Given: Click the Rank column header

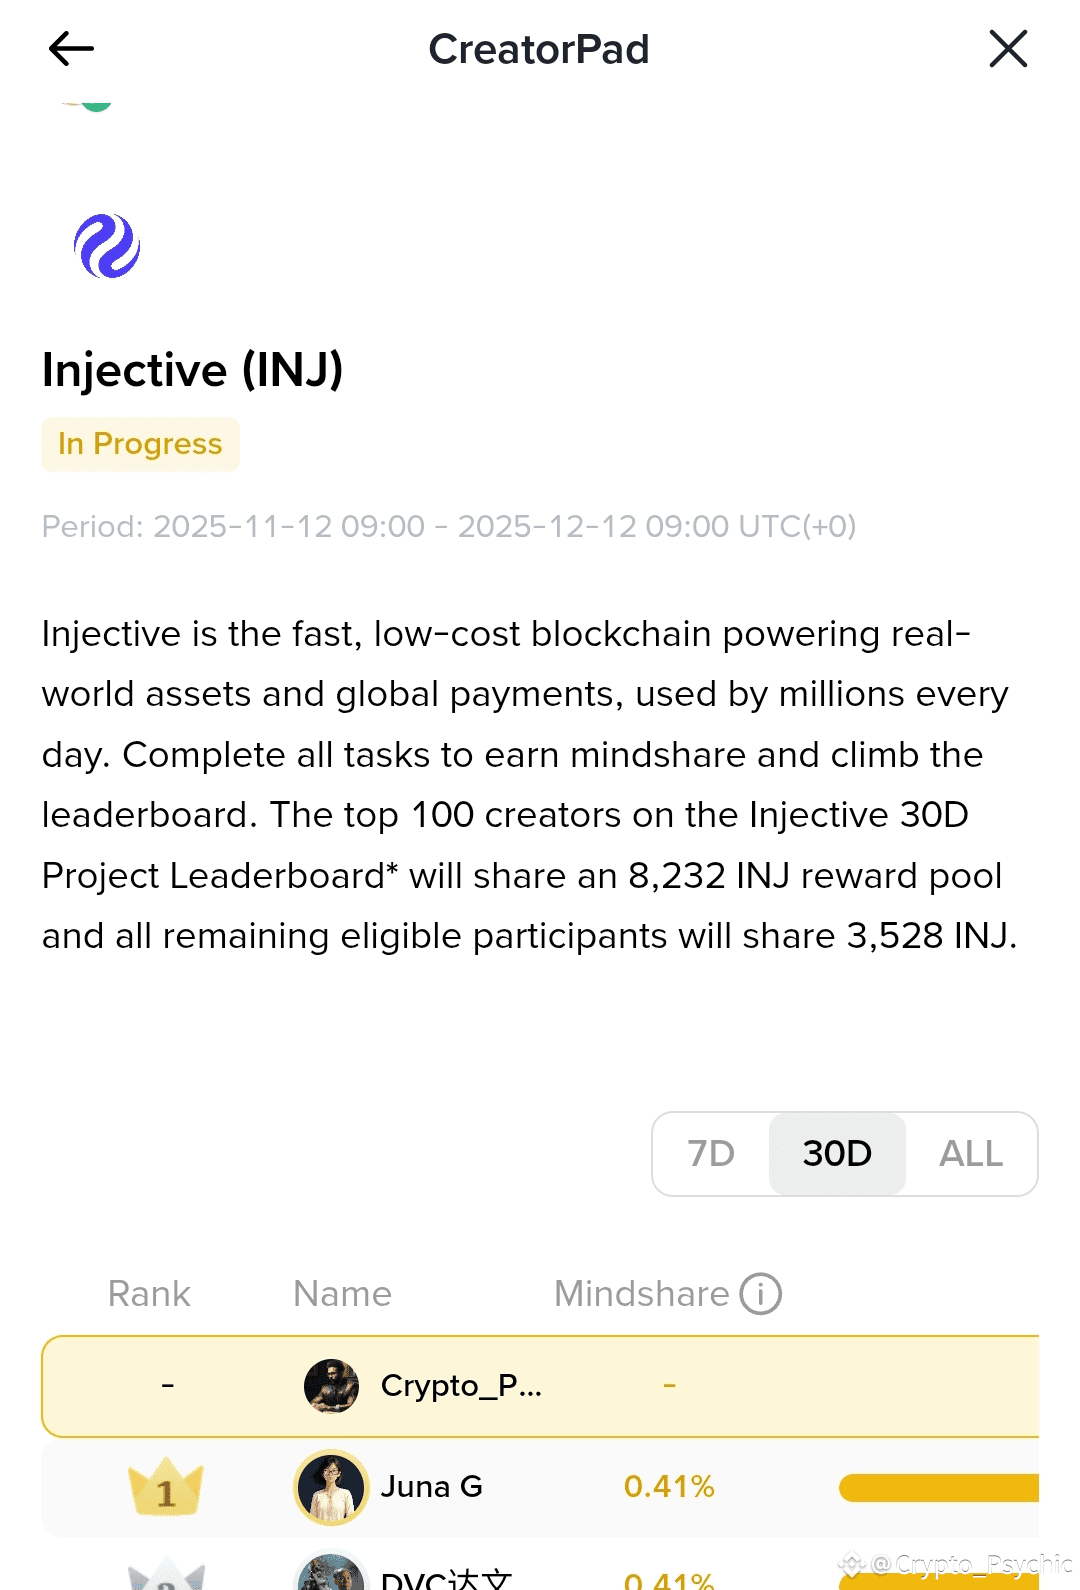Looking at the screenshot, I should tap(149, 1294).
